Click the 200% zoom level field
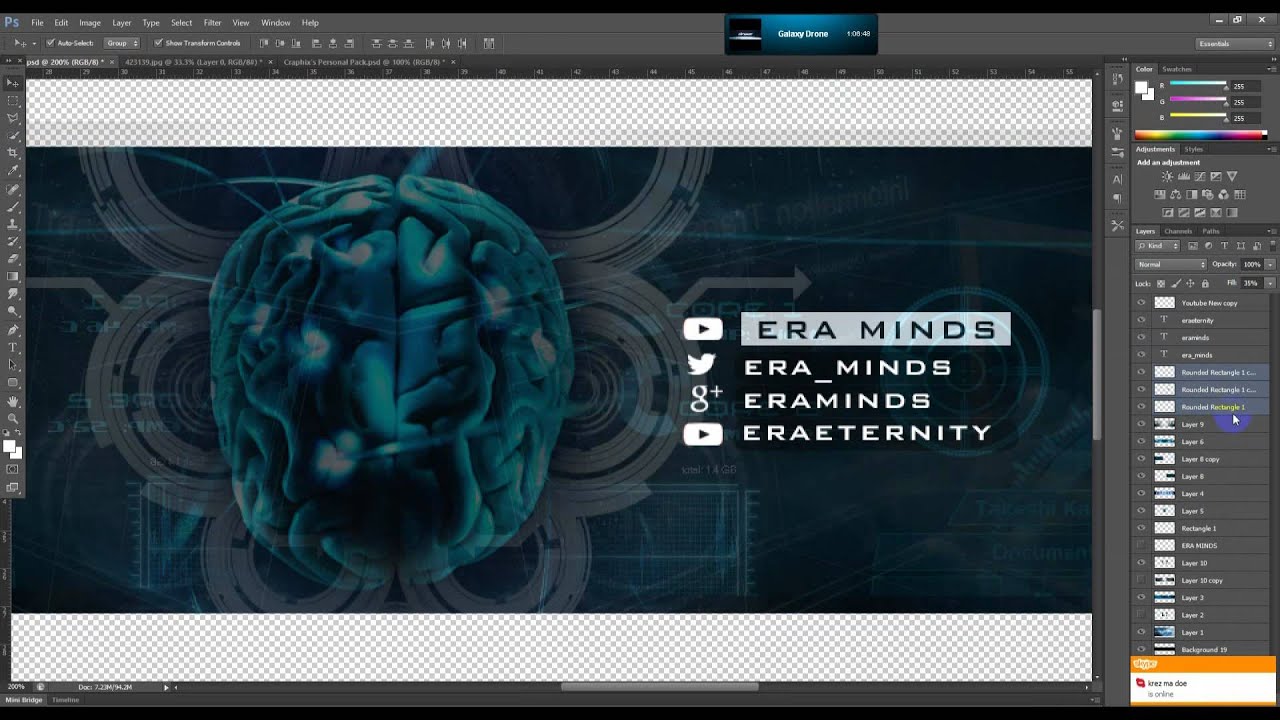Image resolution: width=1280 pixels, height=720 pixels. pos(17,687)
